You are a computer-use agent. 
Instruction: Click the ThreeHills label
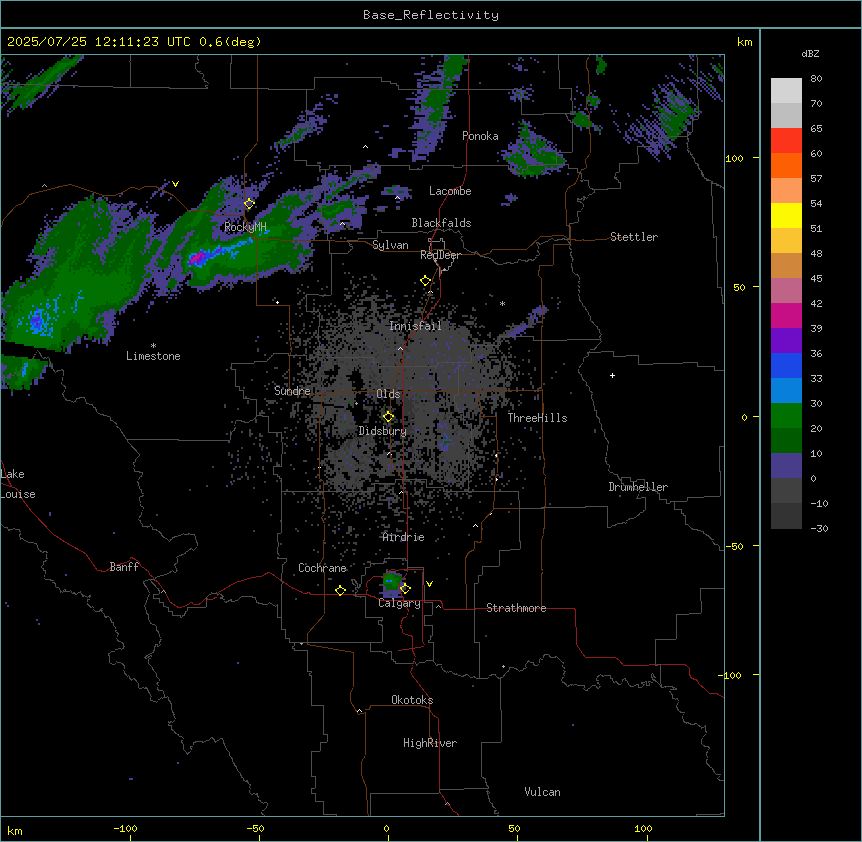pyautogui.click(x=537, y=418)
